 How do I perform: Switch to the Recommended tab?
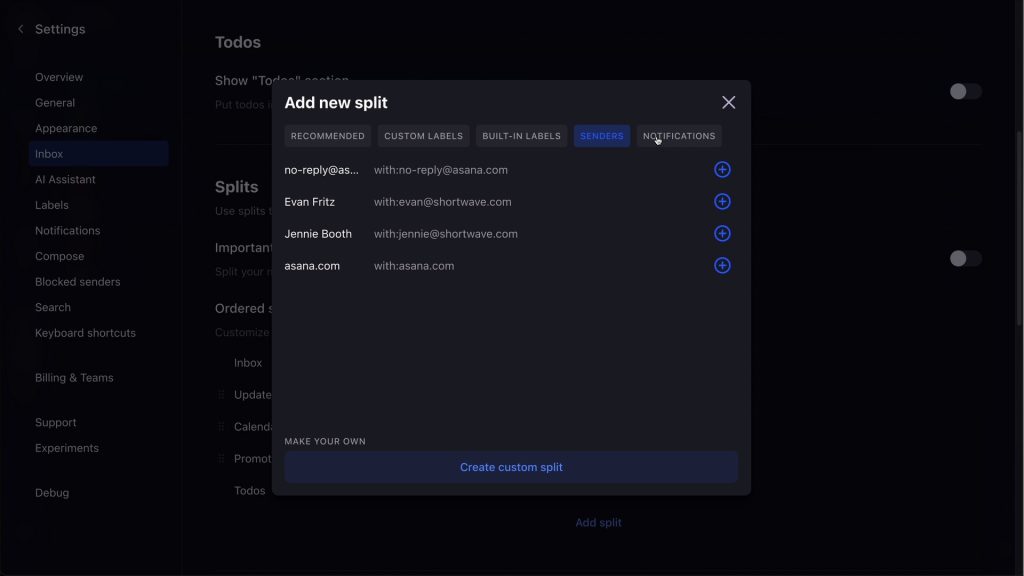pyautogui.click(x=327, y=136)
